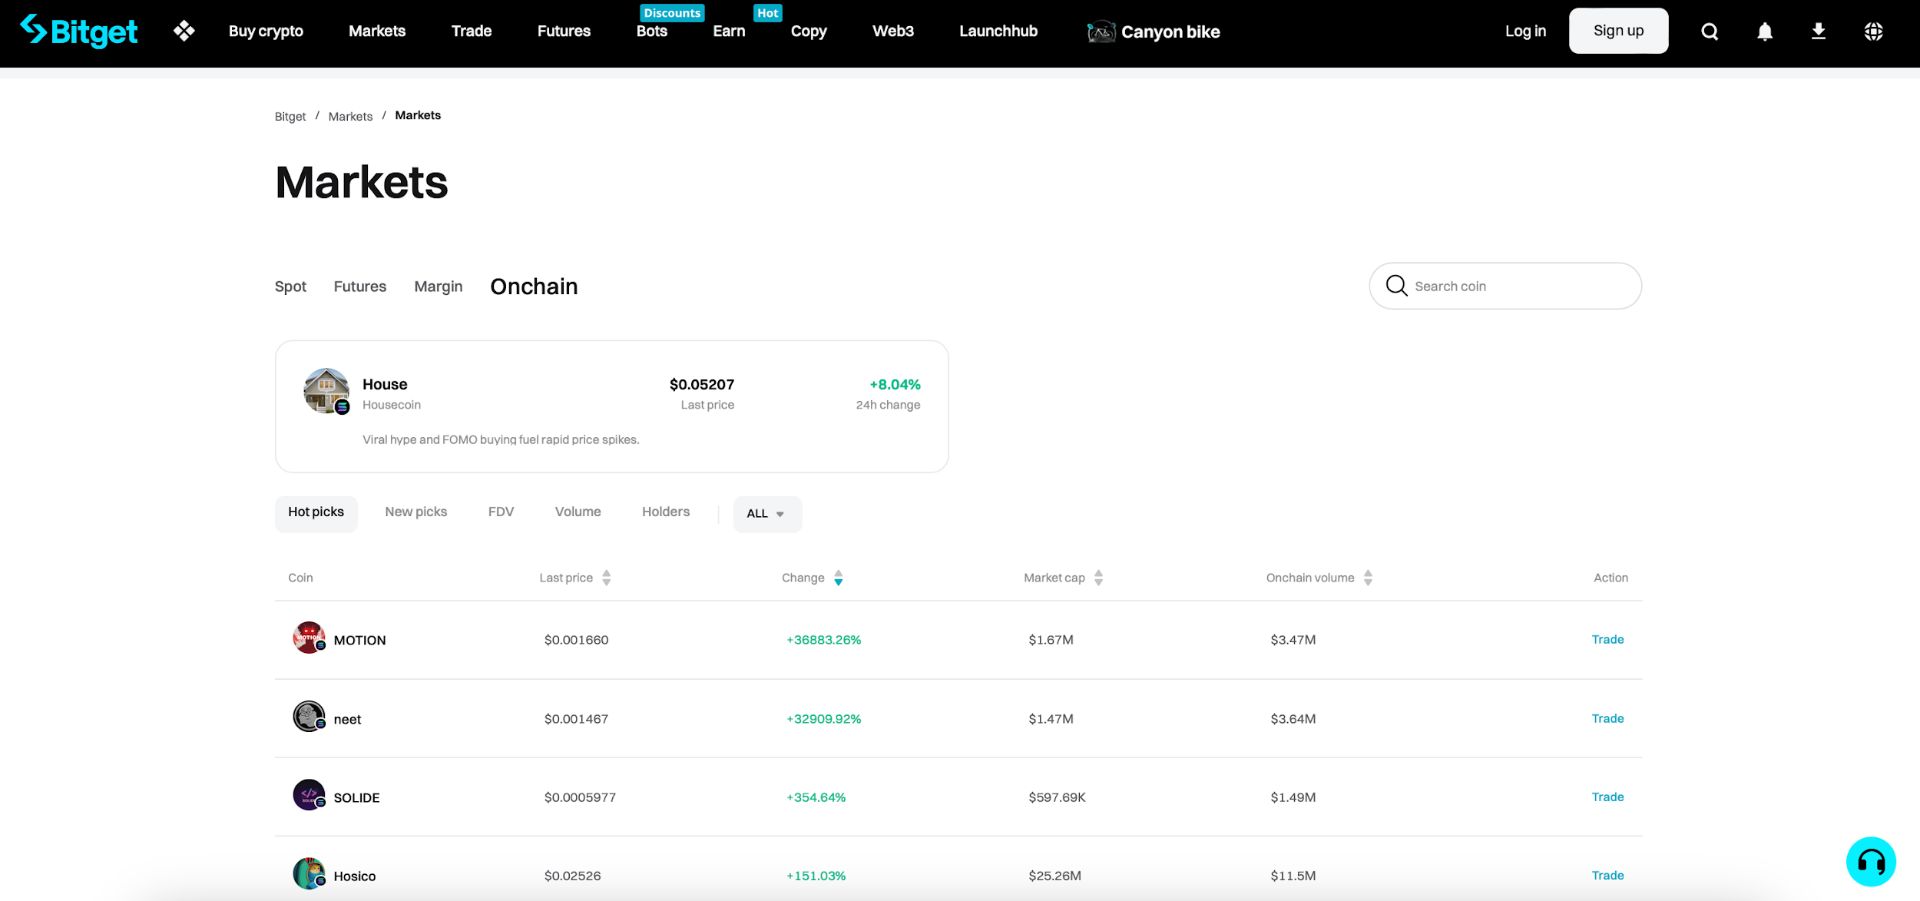Click the House last price $0.05207

[702, 385]
